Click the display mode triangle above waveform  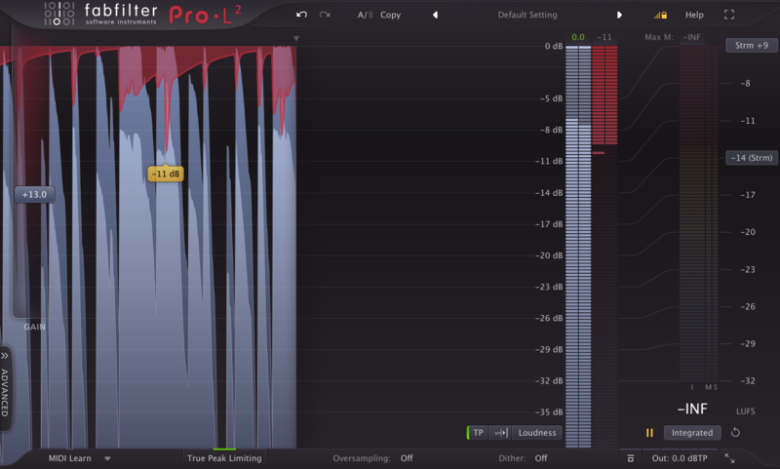296,38
